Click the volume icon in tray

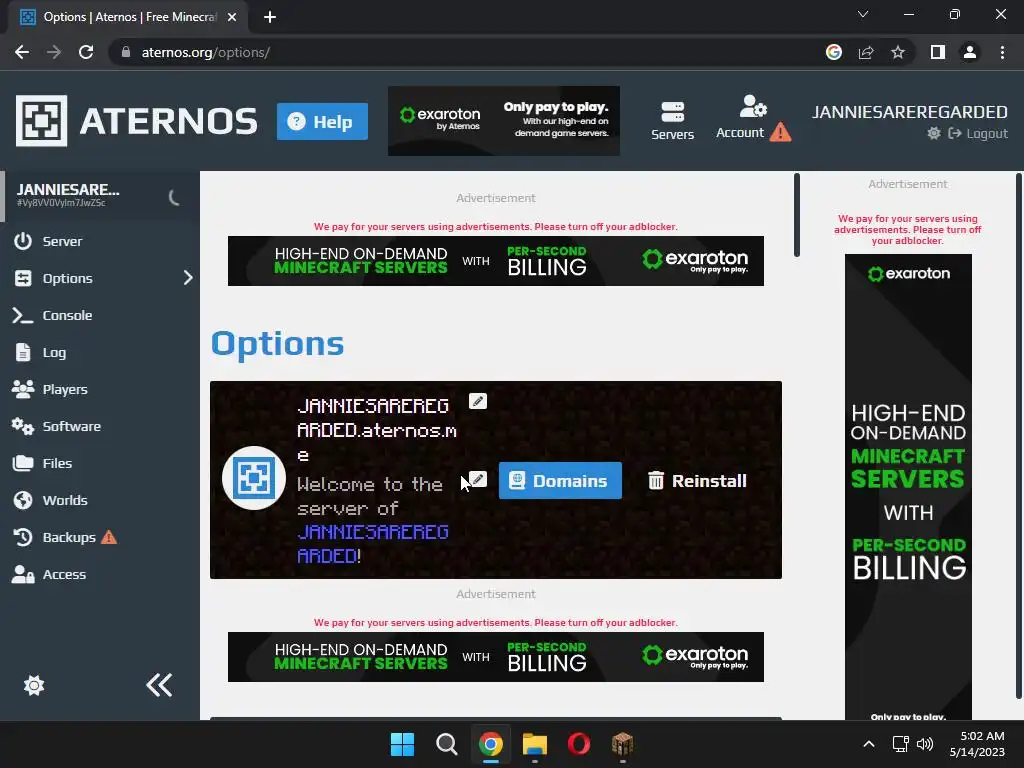click(925, 744)
